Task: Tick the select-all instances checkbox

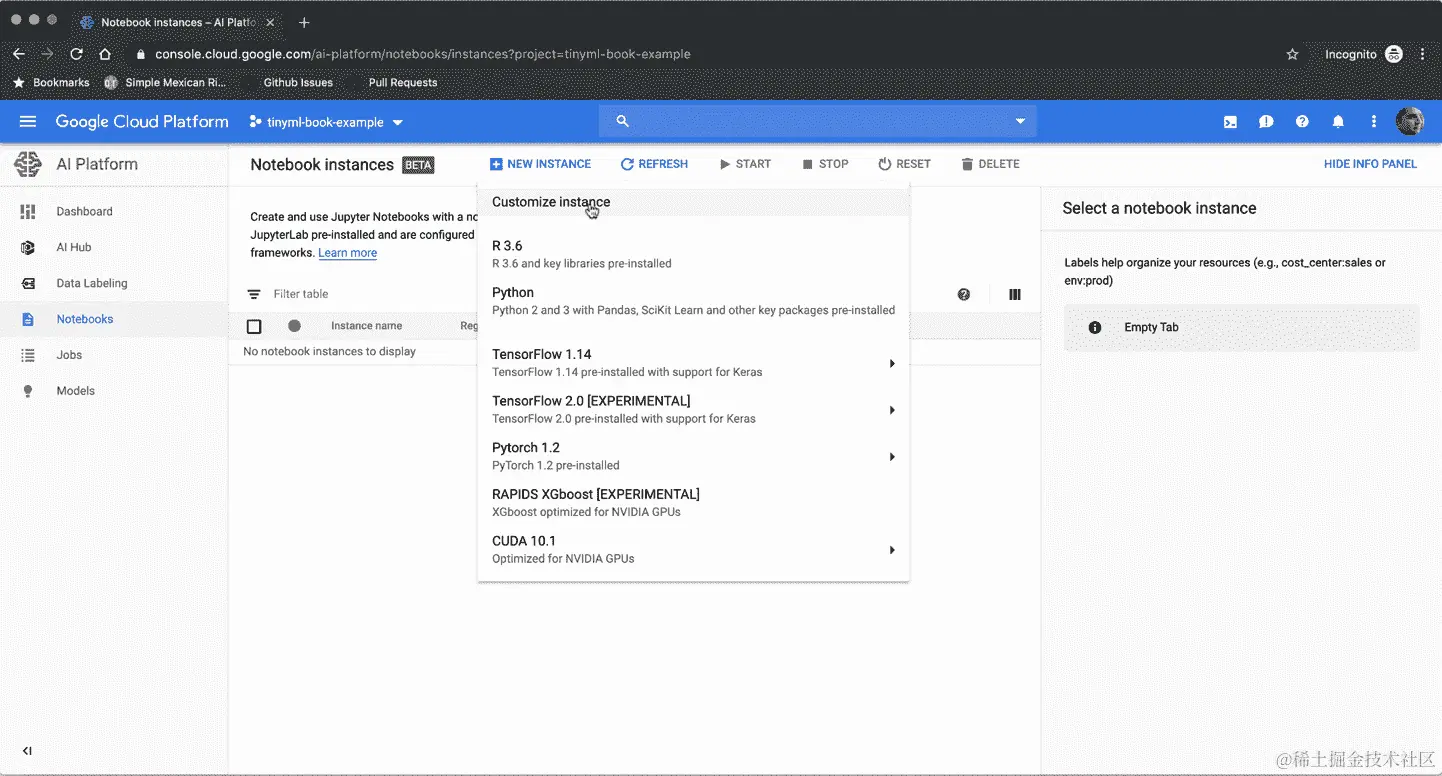Action: point(254,327)
